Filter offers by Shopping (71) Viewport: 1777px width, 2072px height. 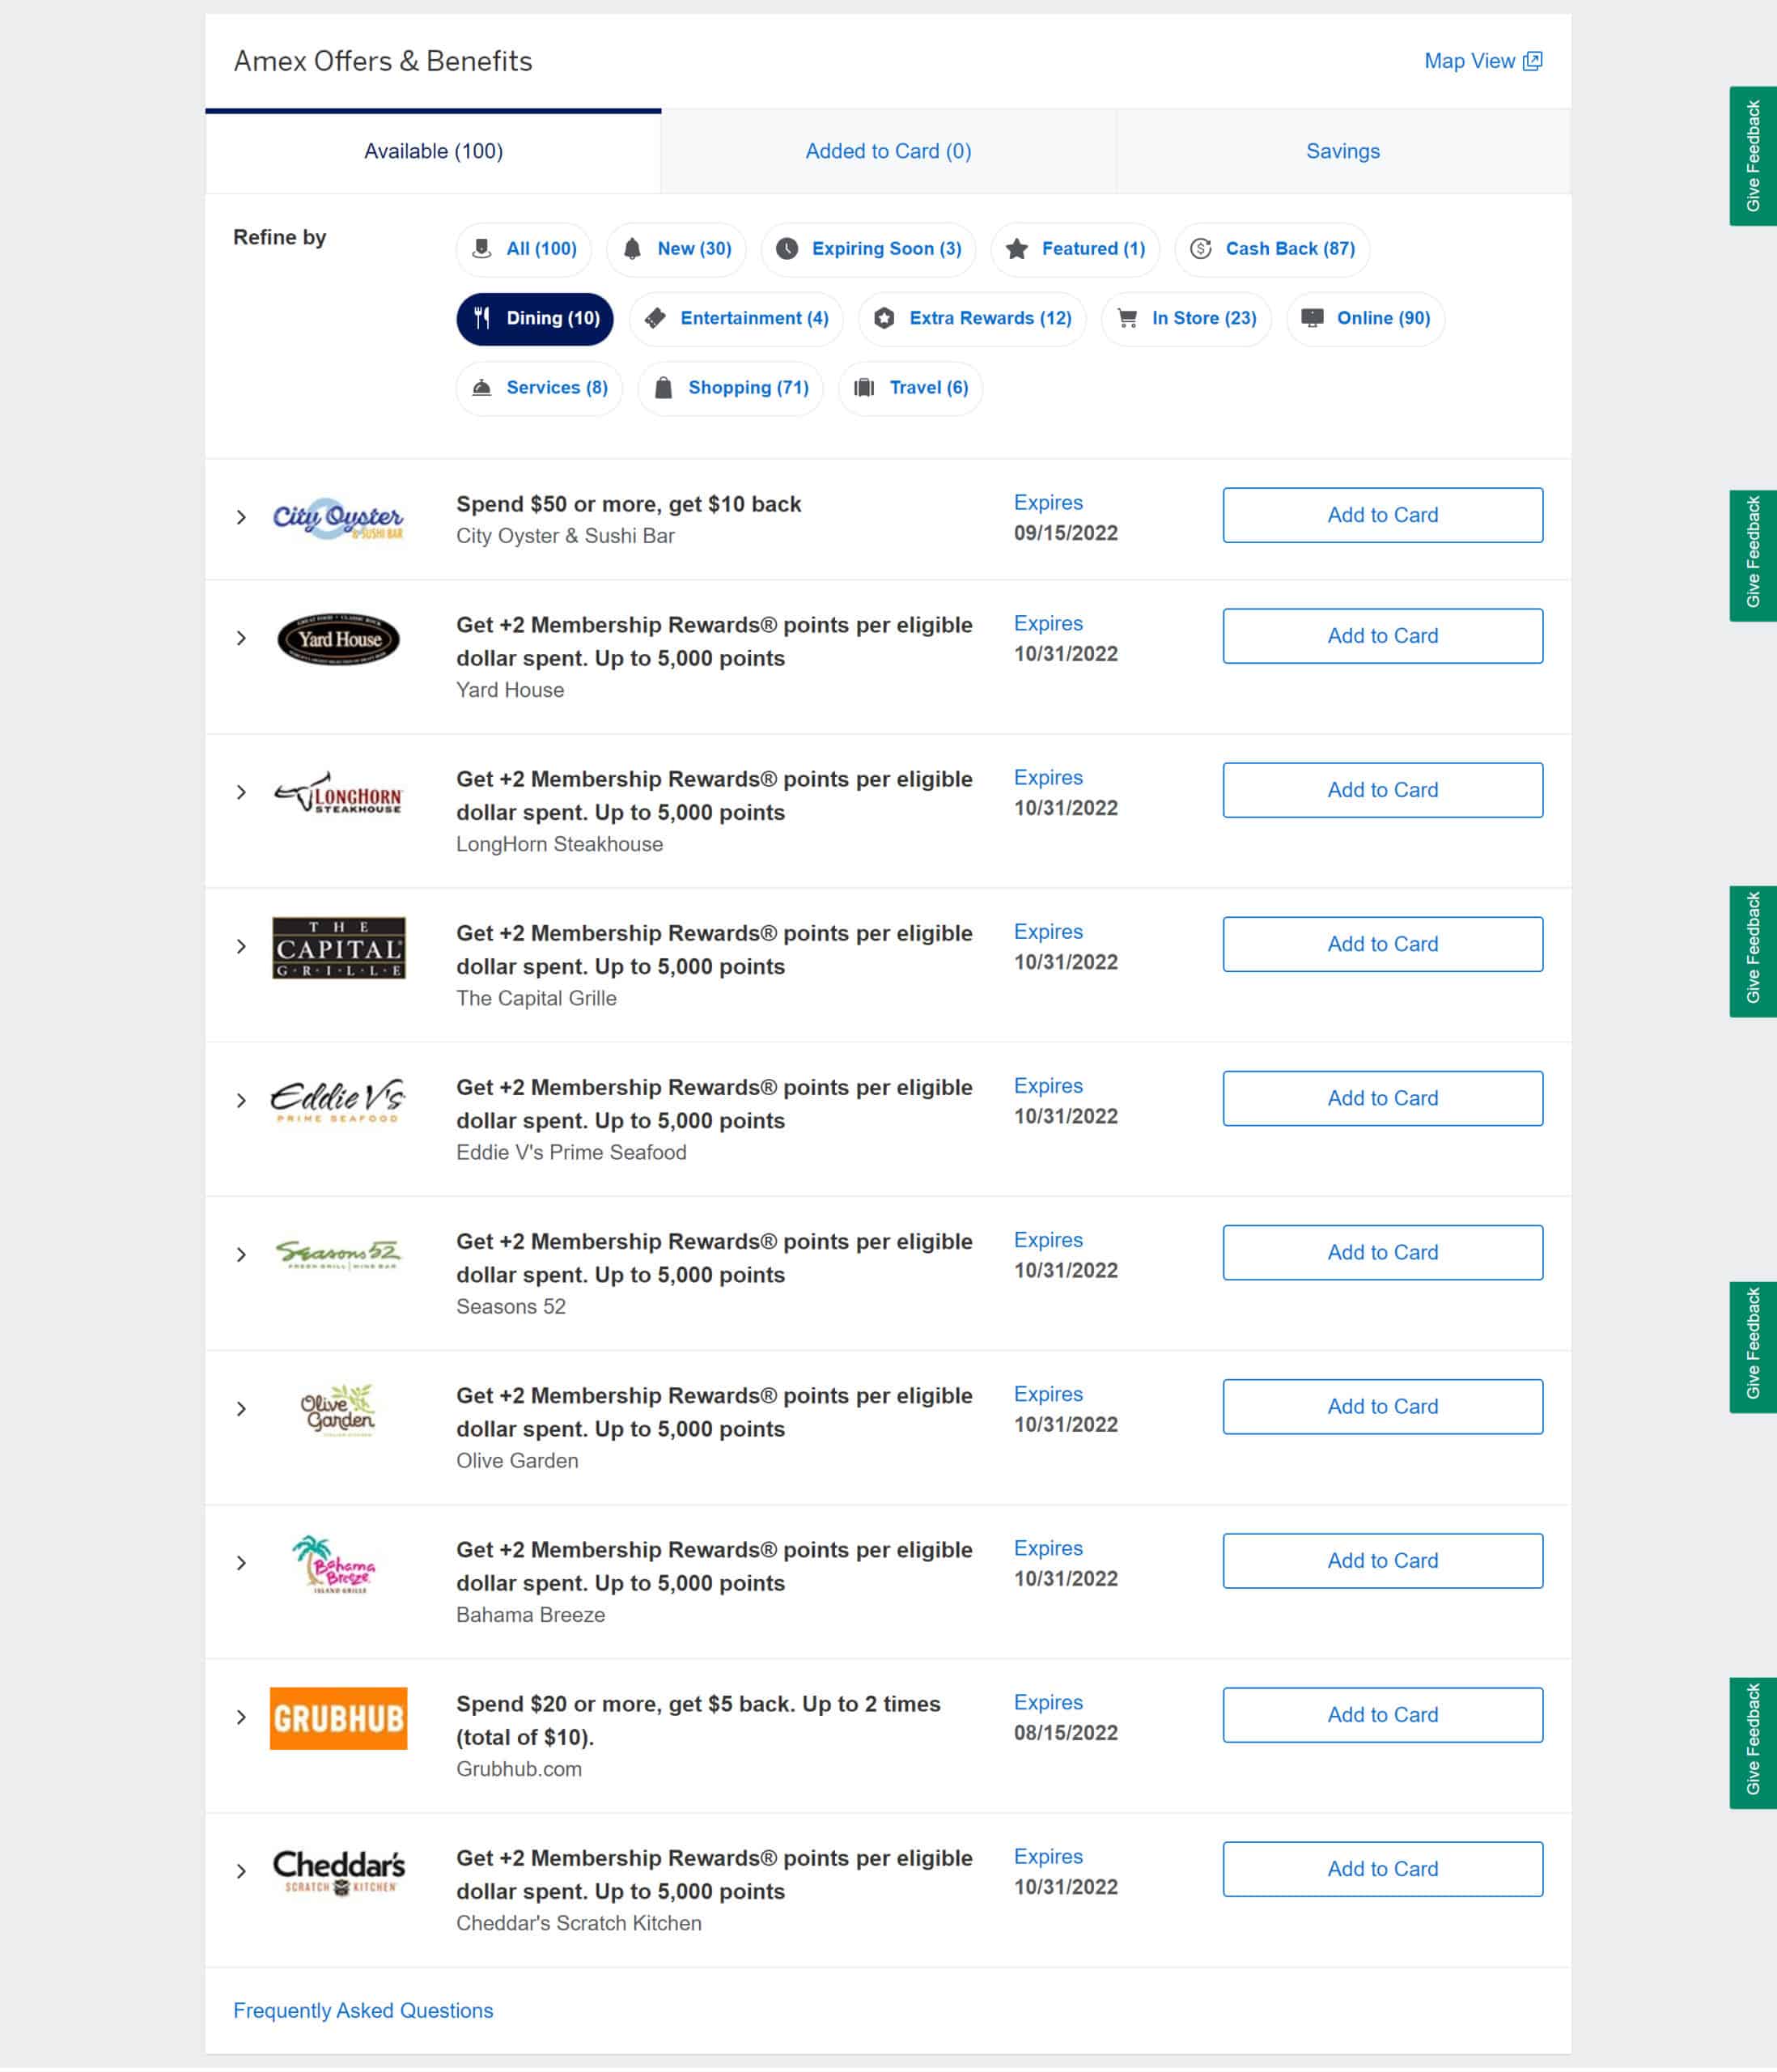[x=730, y=388]
